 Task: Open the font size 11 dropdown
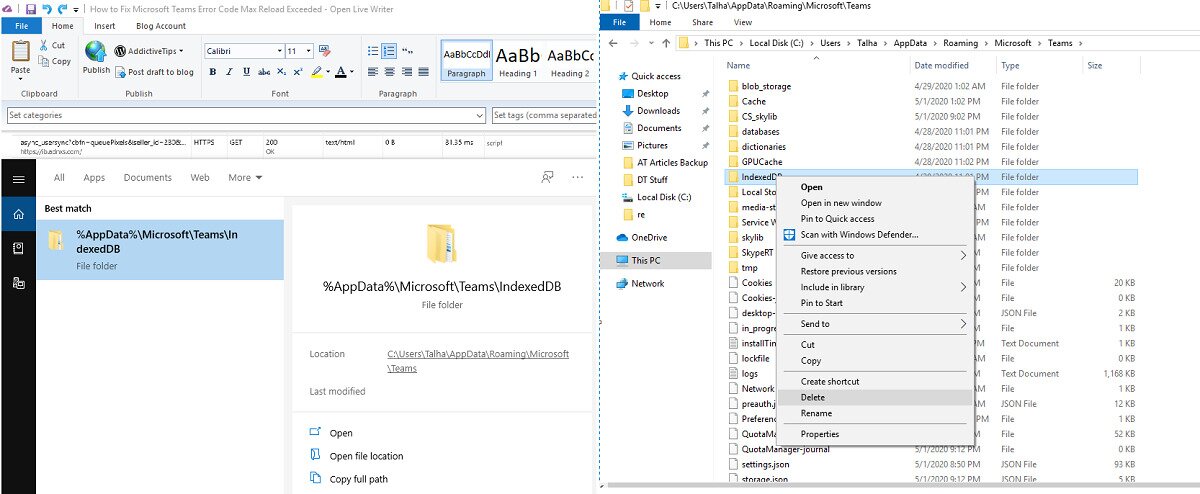pos(307,51)
